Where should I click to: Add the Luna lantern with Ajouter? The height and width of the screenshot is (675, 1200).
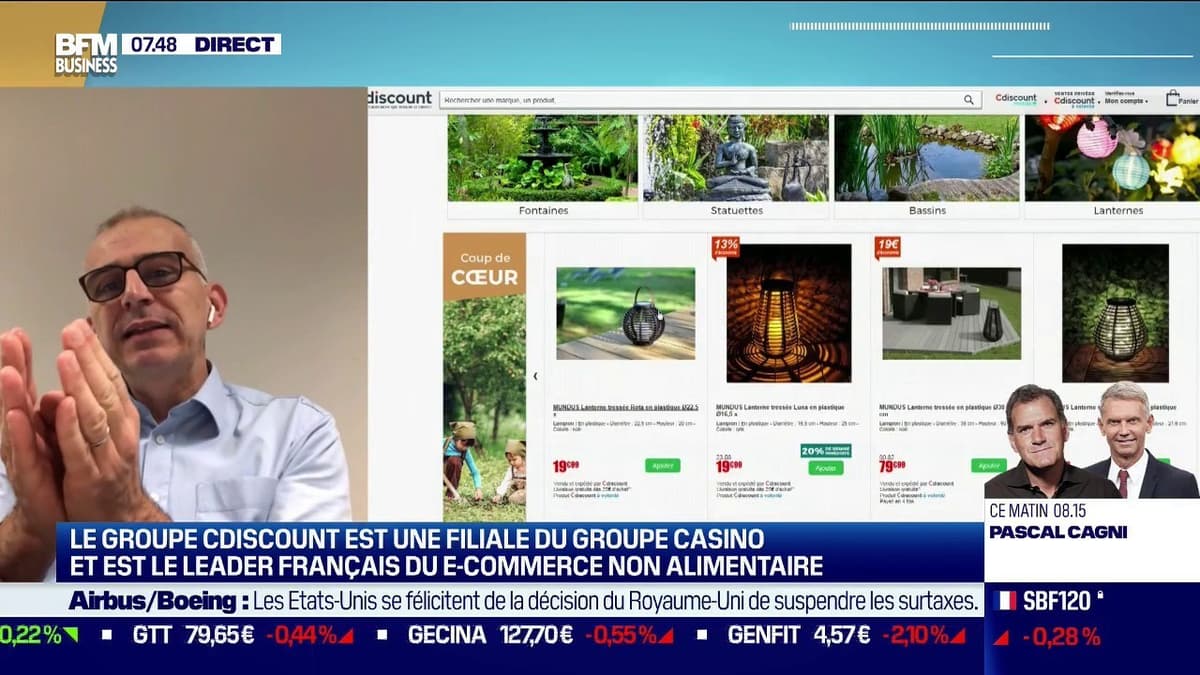[826, 468]
